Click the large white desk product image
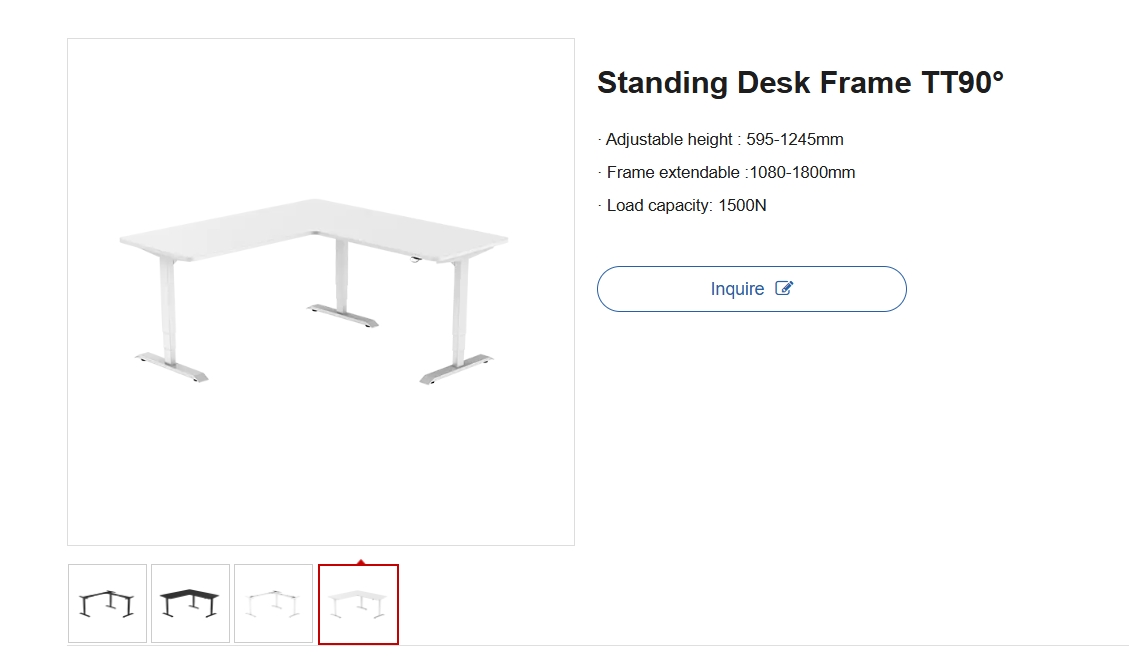 click(x=321, y=292)
